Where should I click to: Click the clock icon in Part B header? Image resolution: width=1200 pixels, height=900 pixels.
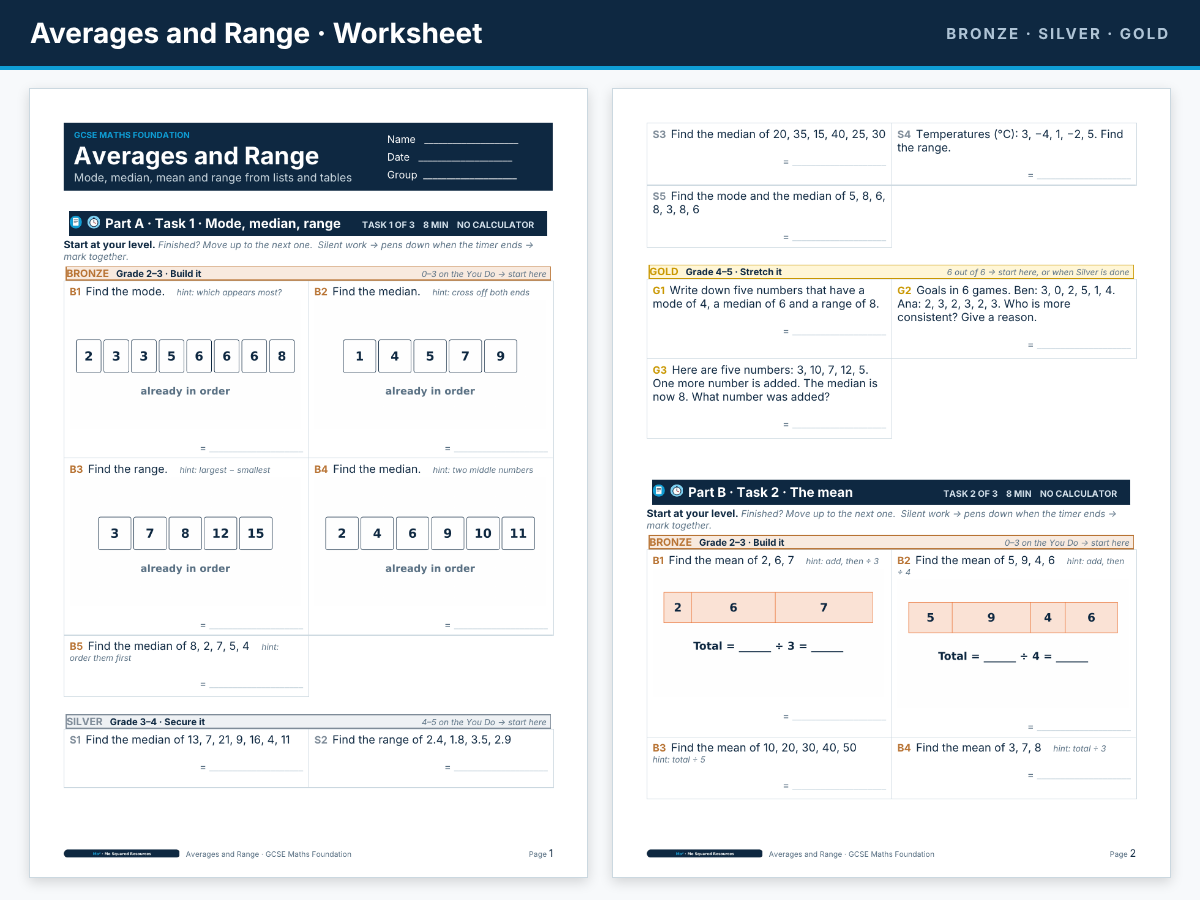point(677,491)
